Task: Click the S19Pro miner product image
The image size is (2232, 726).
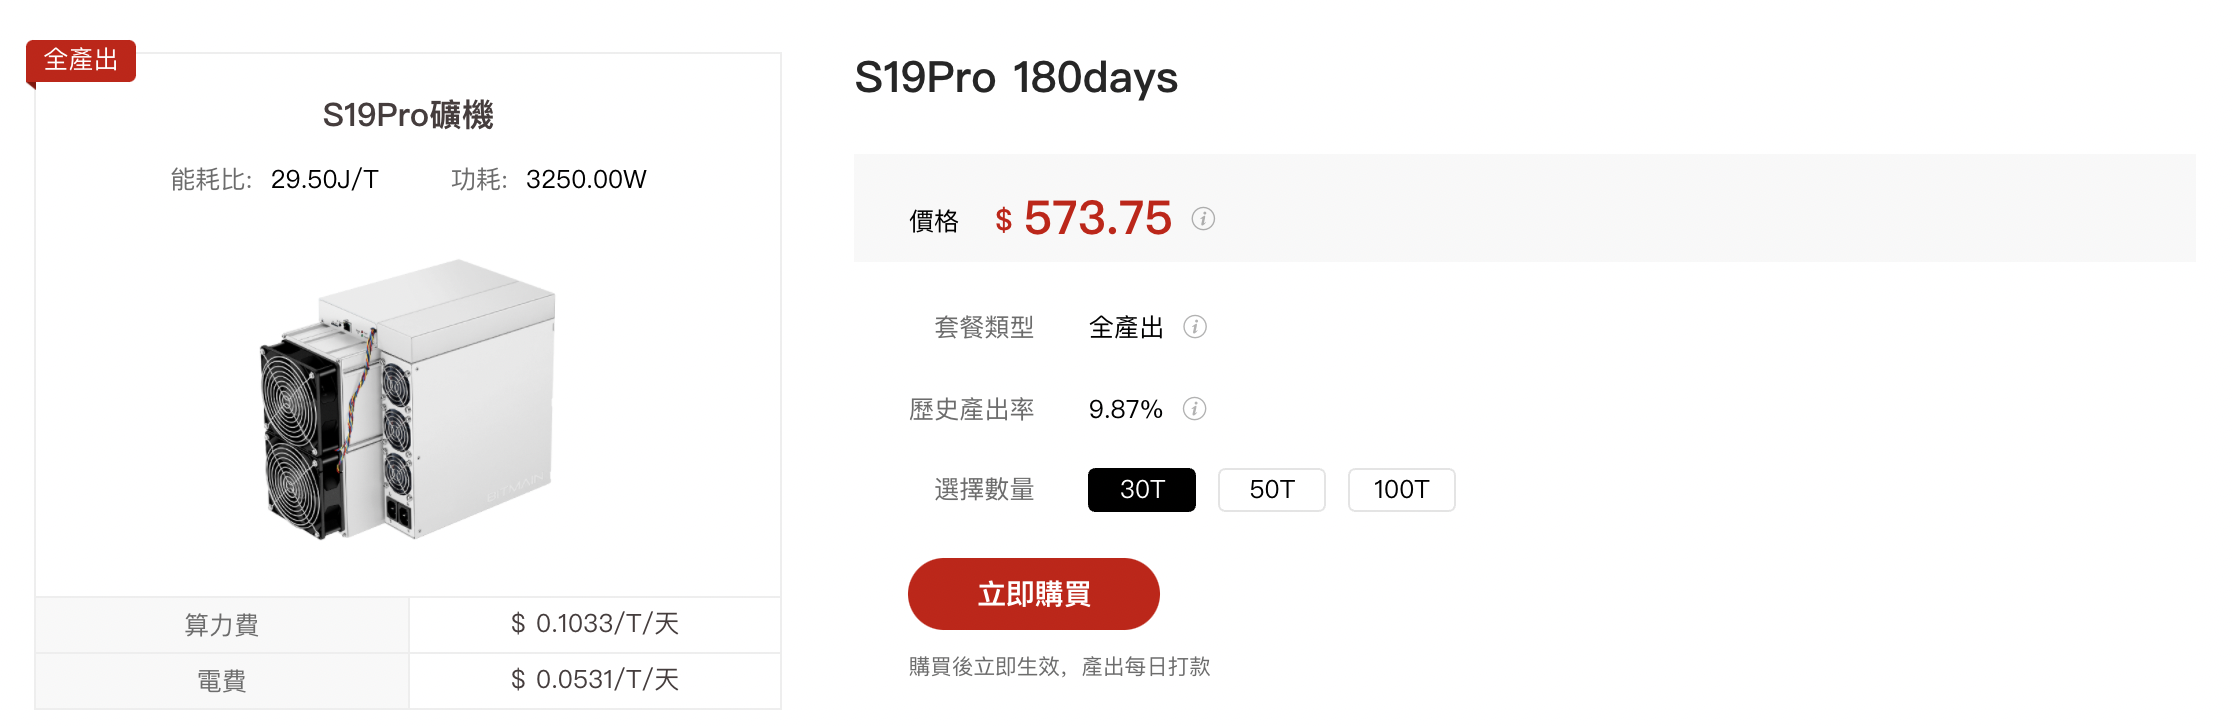Action: (408, 400)
